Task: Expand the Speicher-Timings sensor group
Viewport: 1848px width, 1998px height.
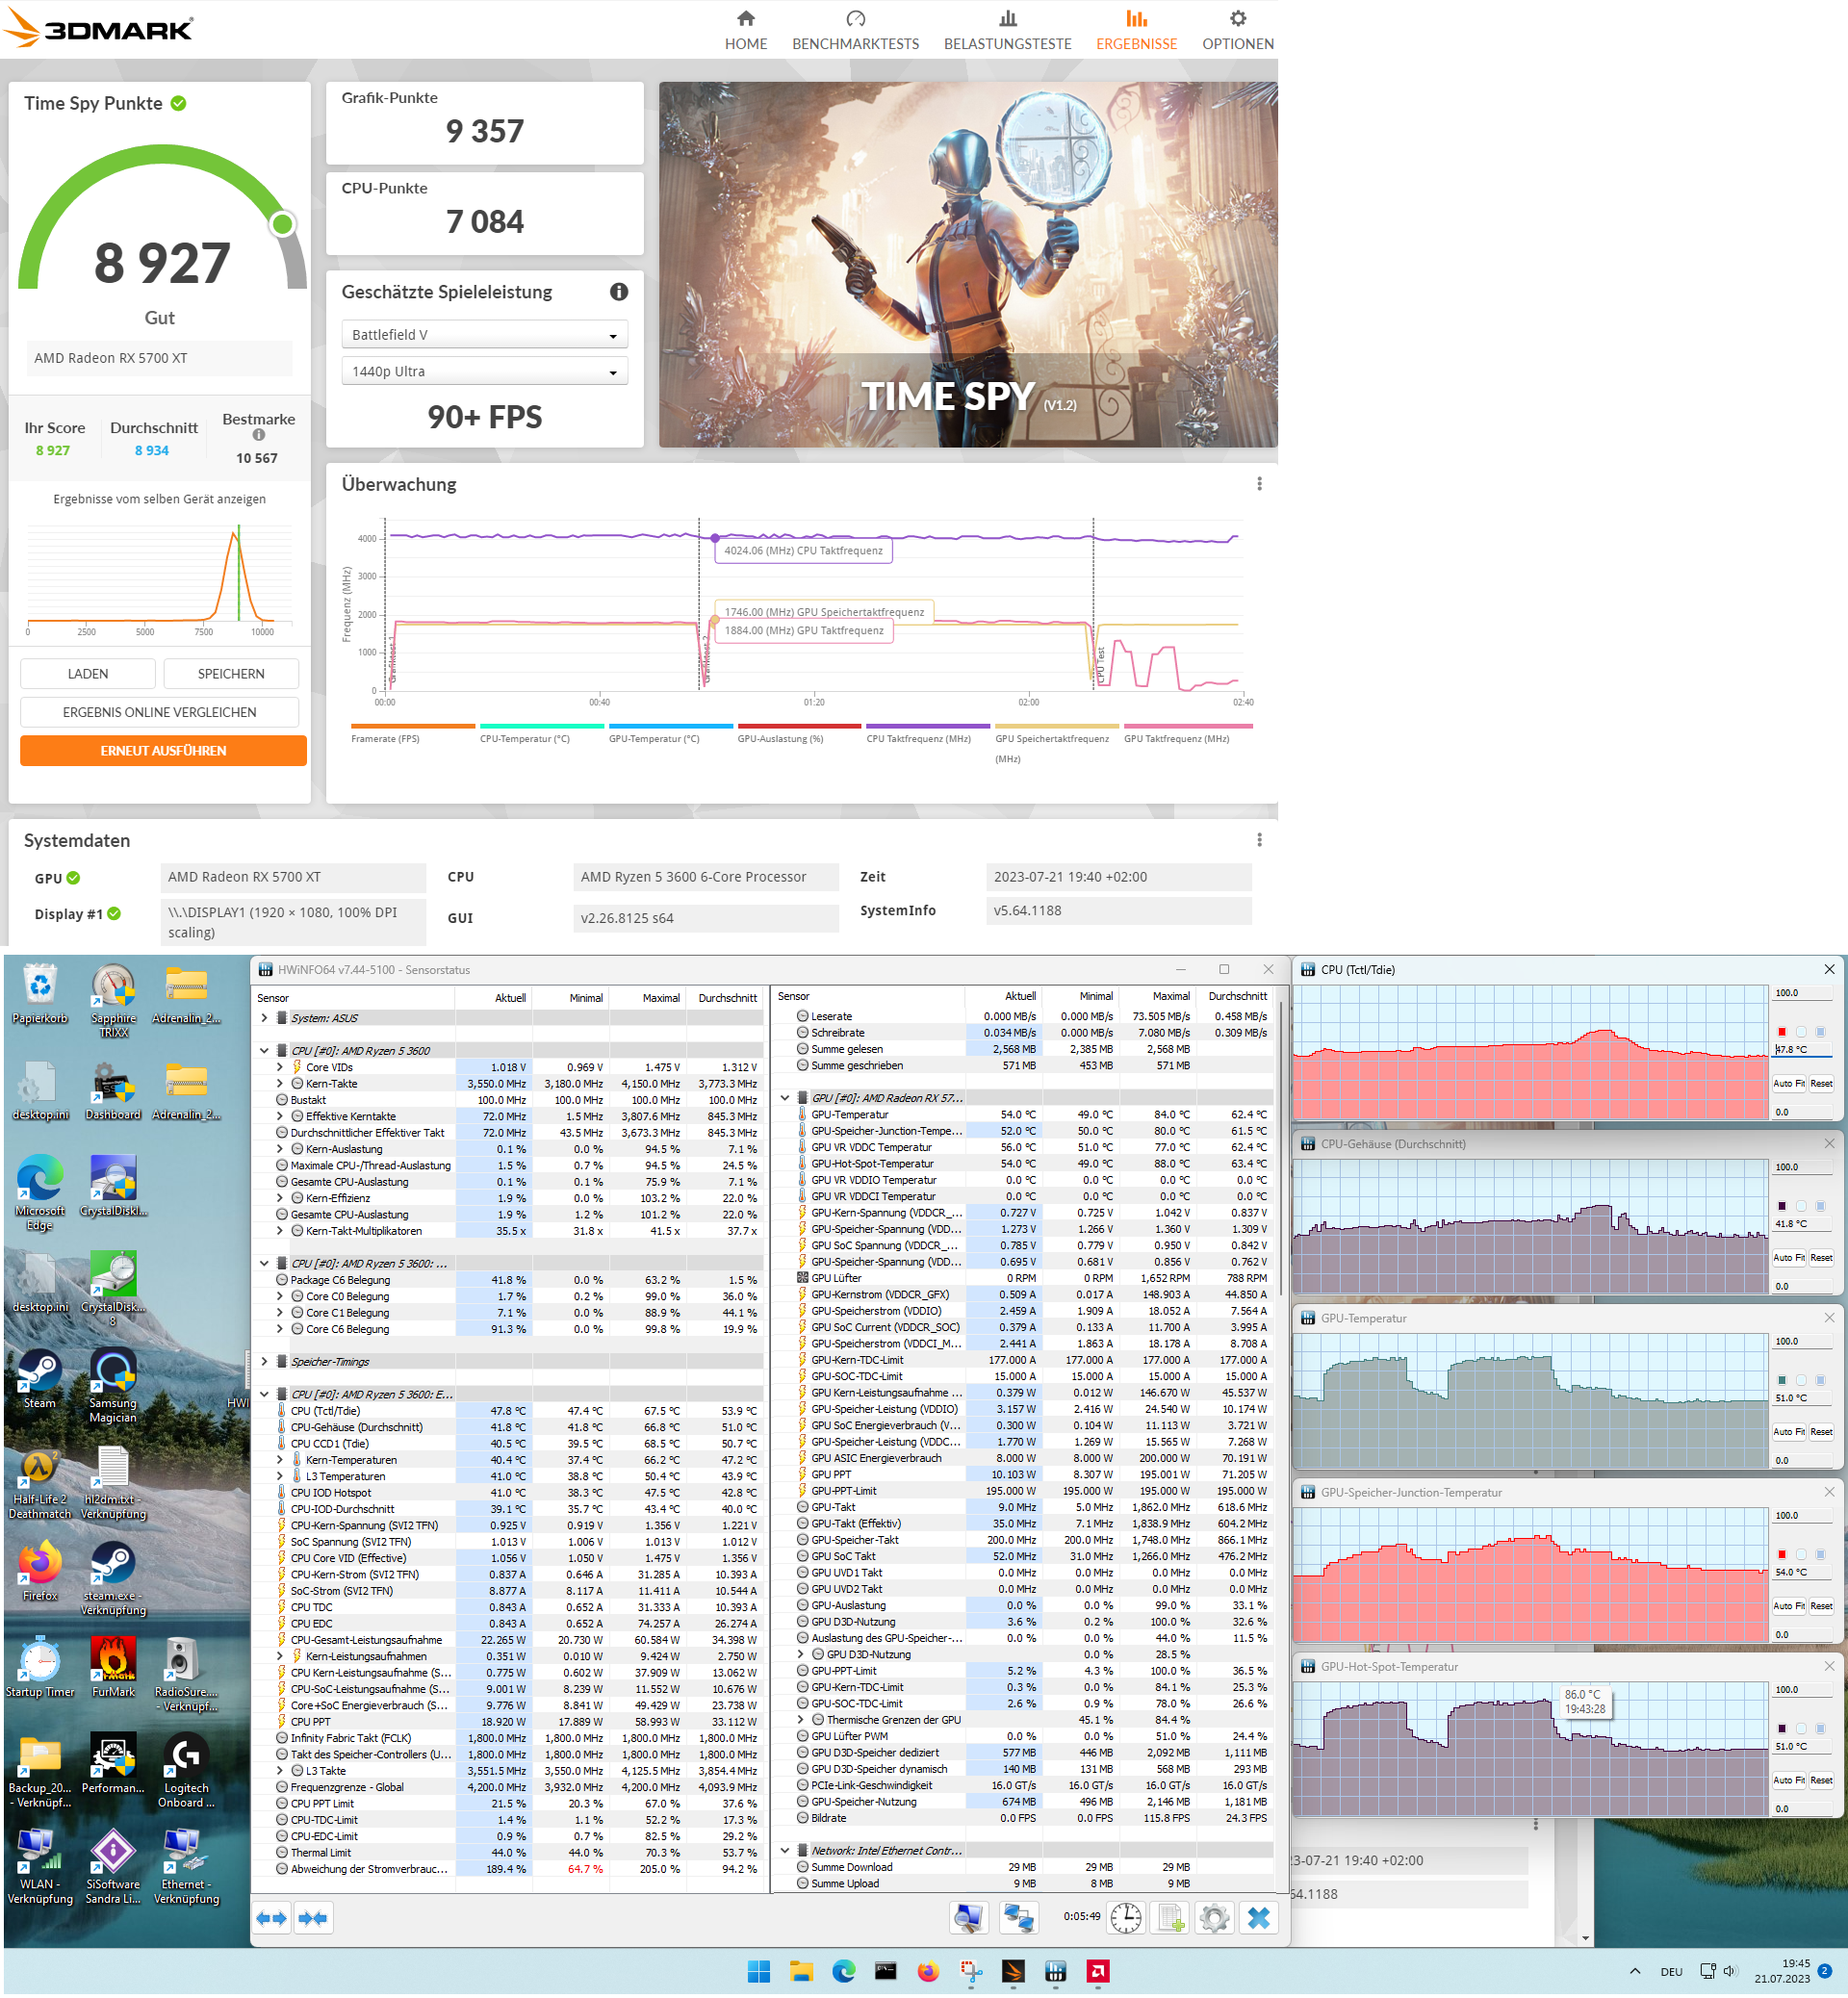Action: [264, 1361]
